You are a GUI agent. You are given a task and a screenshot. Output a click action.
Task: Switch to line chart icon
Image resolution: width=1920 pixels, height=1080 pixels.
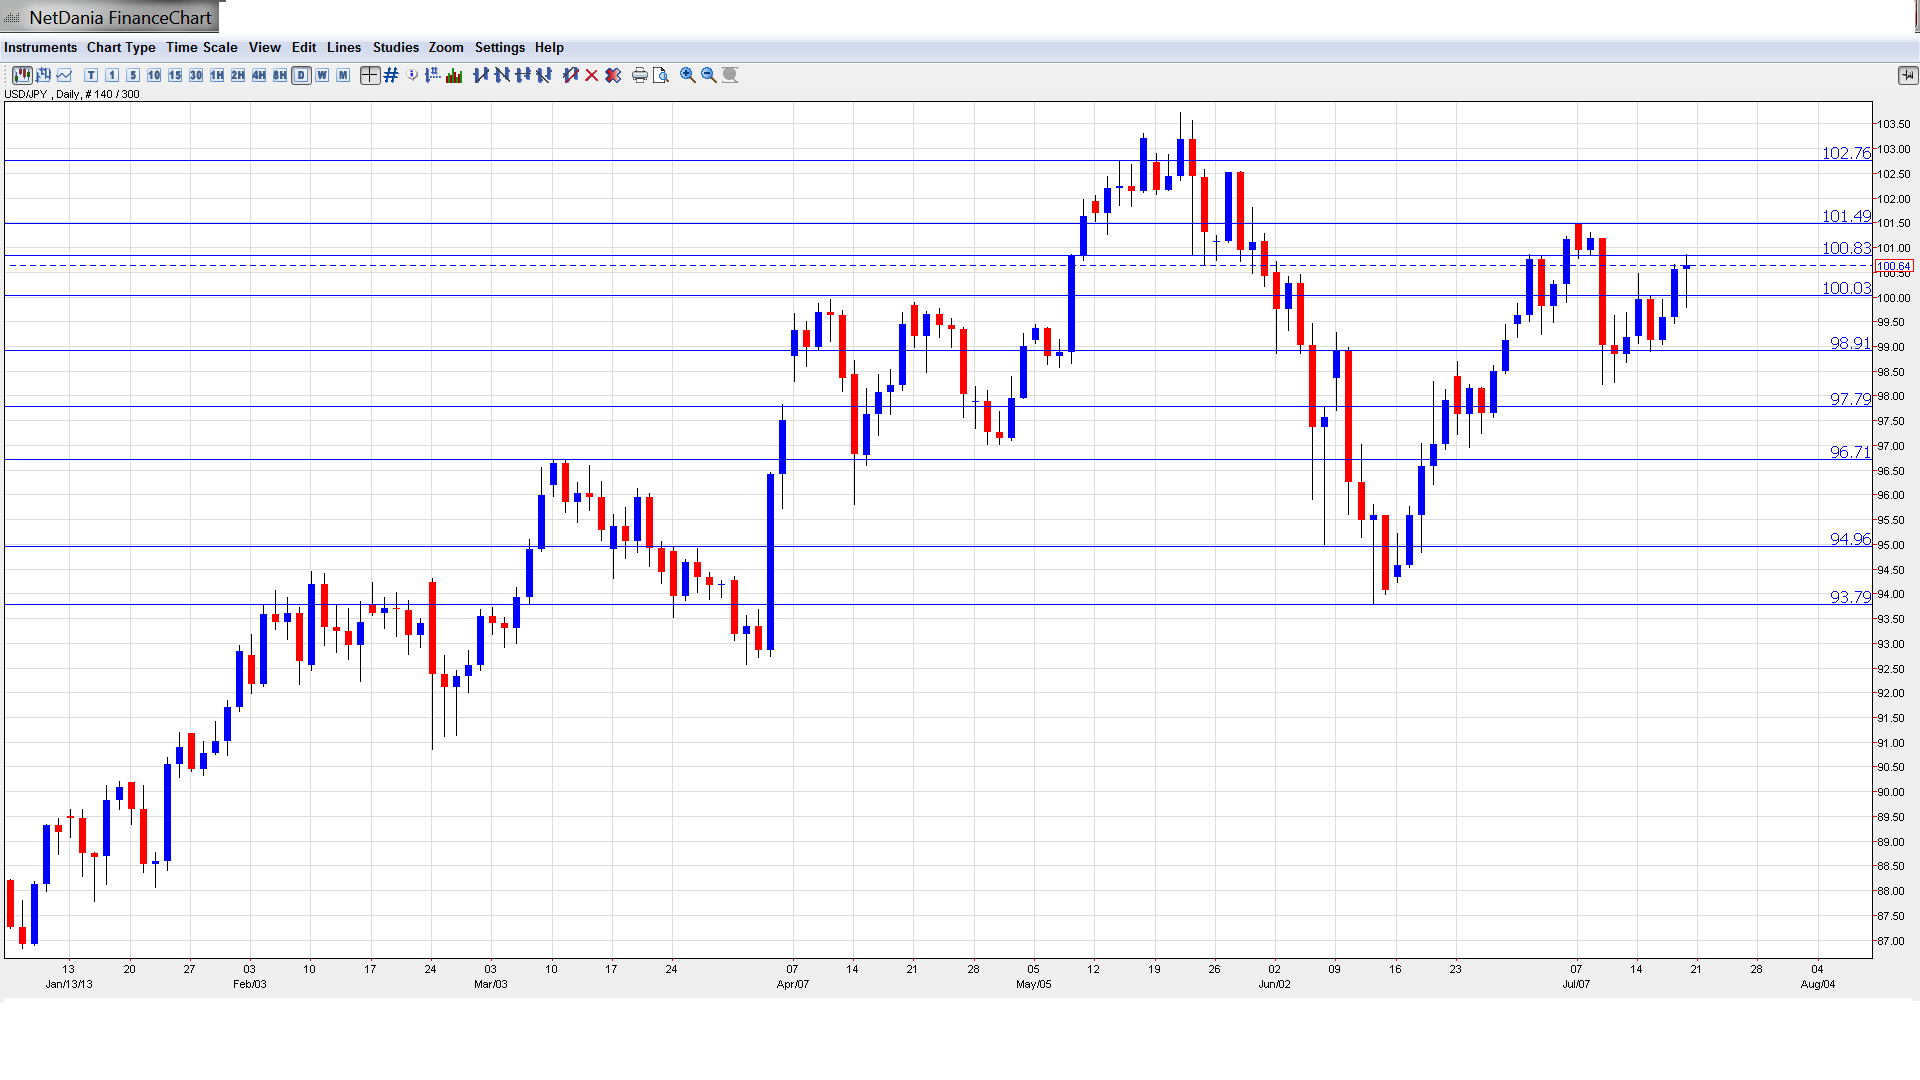[x=64, y=75]
